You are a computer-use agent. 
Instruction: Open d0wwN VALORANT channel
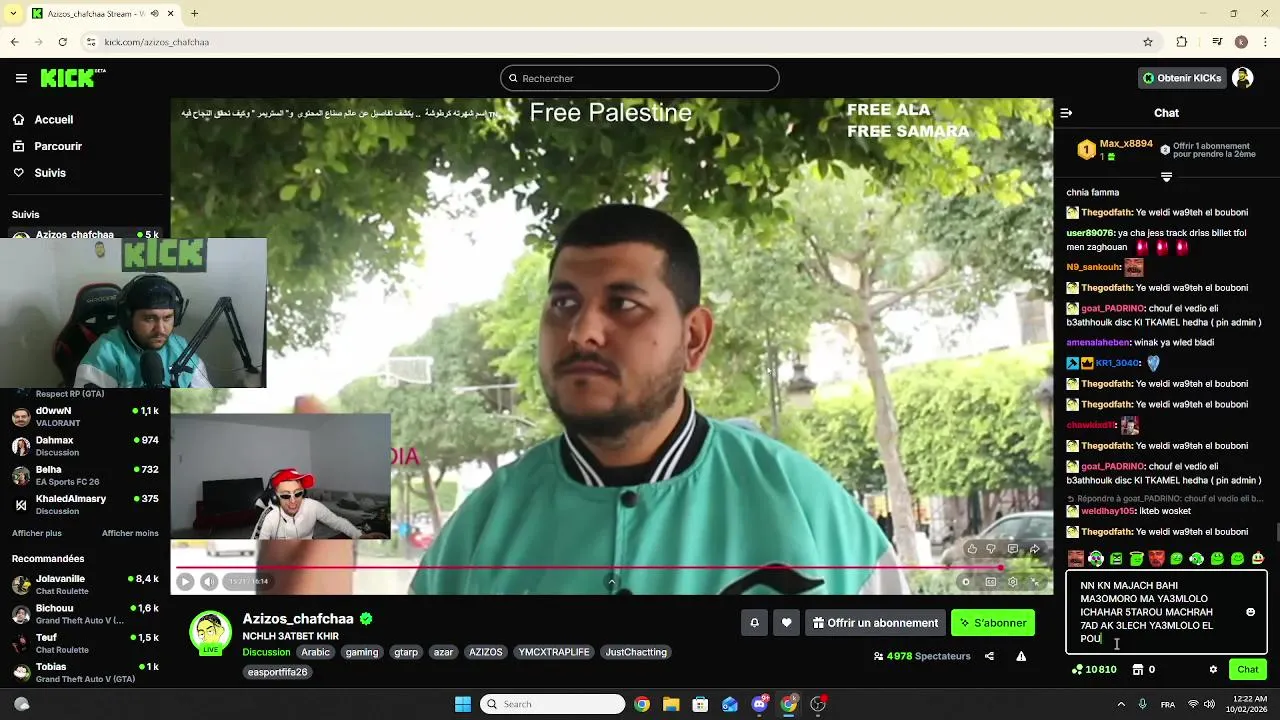tap(85, 417)
